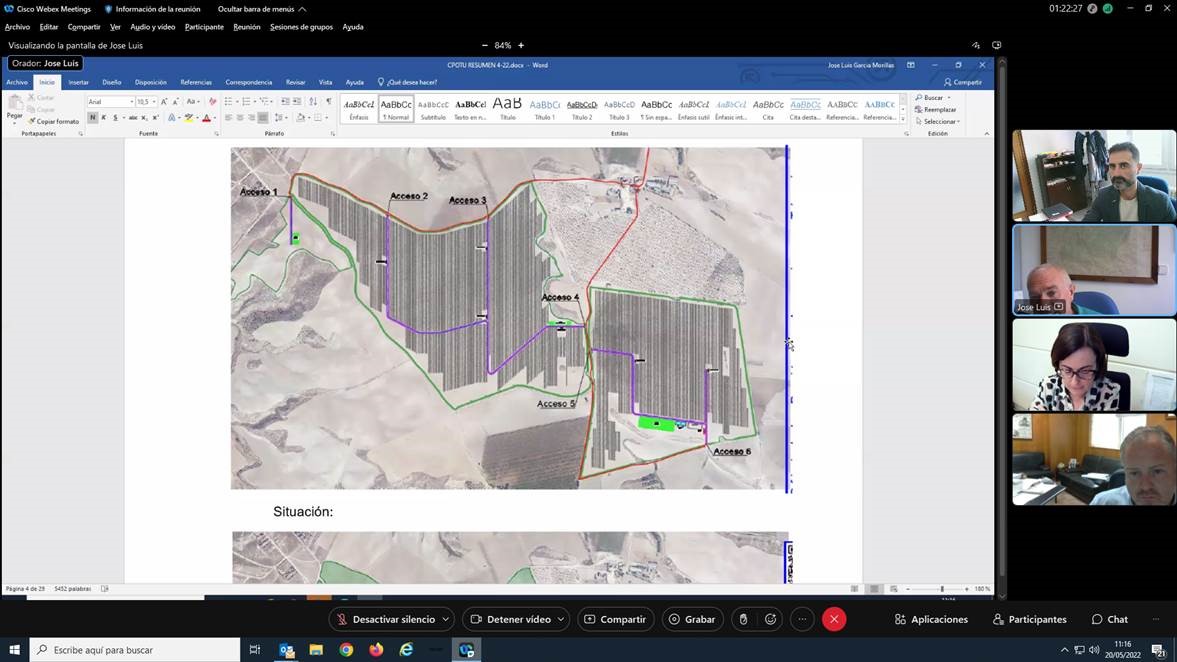Screen dimensions: 1177x662
Task: Click the Windows search box
Action: pos(135,650)
